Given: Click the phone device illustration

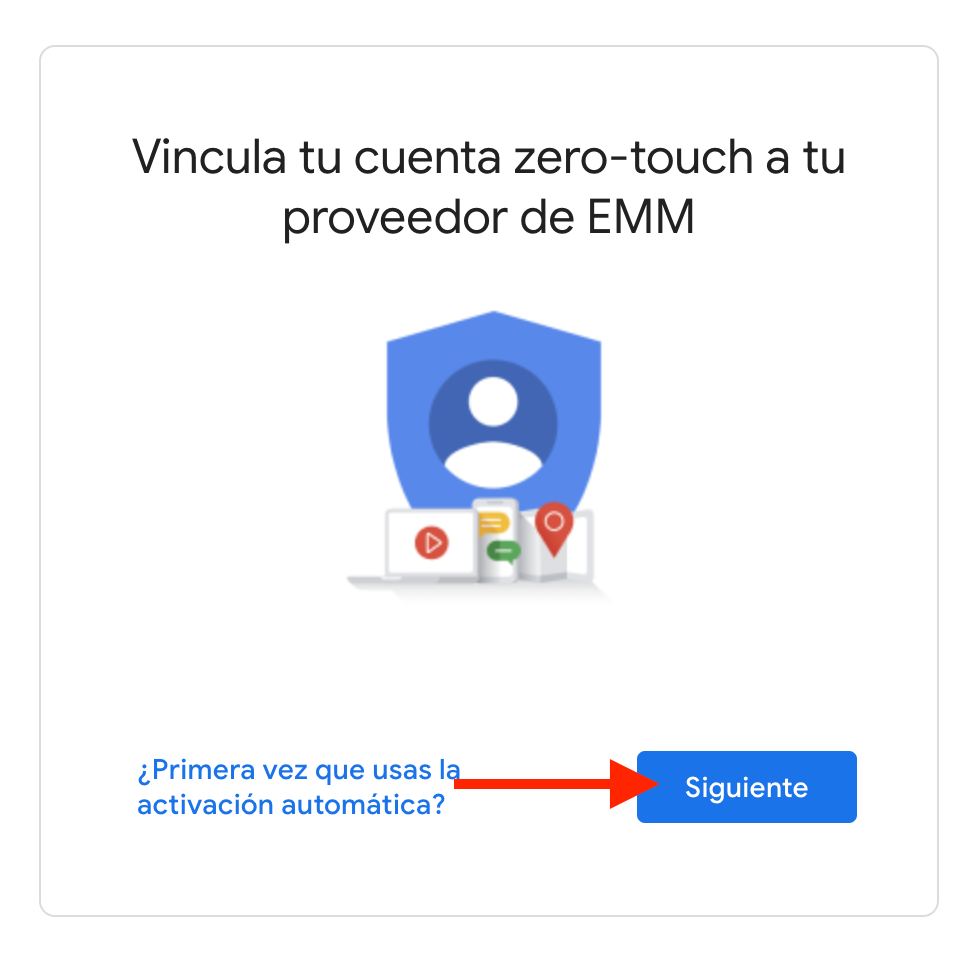Looking at the screenshot, I should click(495, 539).
